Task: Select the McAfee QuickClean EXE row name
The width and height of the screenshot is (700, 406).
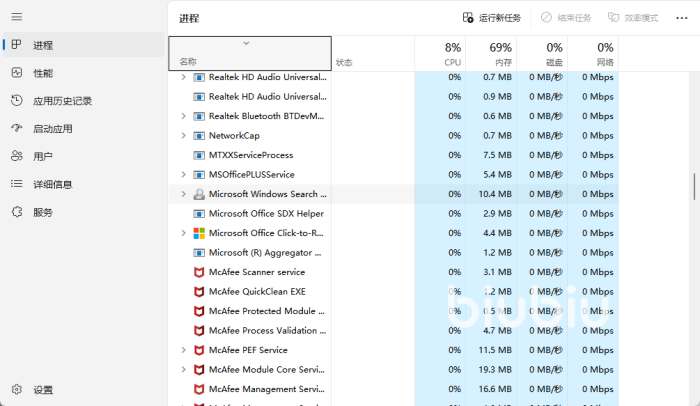Action: (257, 292)
